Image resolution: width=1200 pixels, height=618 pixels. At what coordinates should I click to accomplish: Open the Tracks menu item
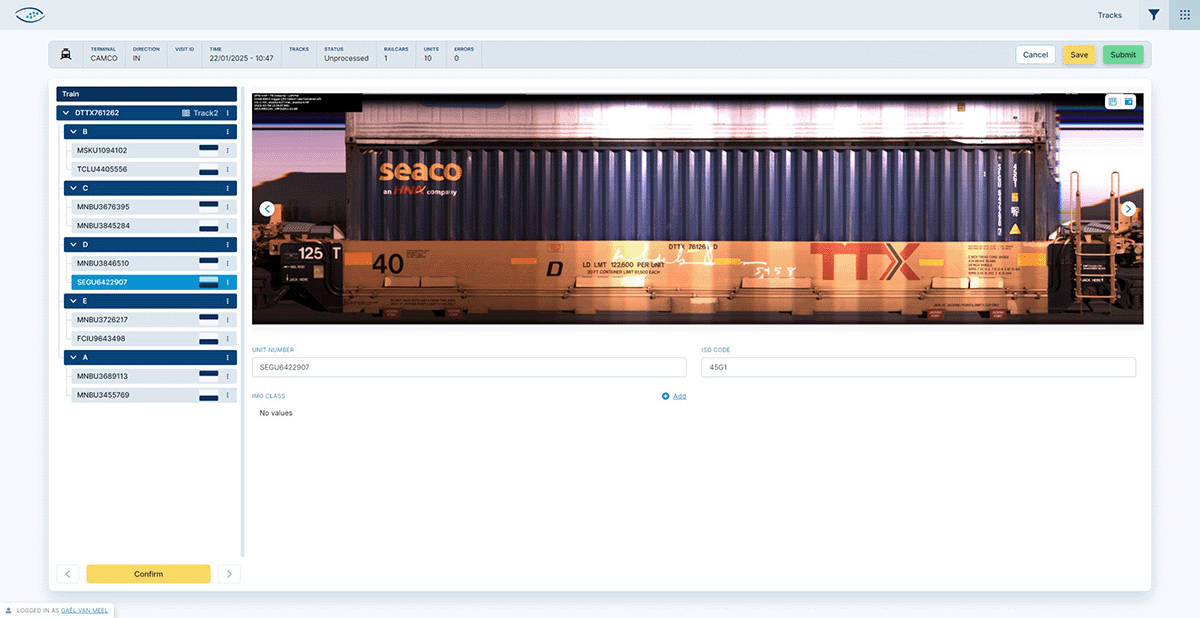tap(1109, 15)
